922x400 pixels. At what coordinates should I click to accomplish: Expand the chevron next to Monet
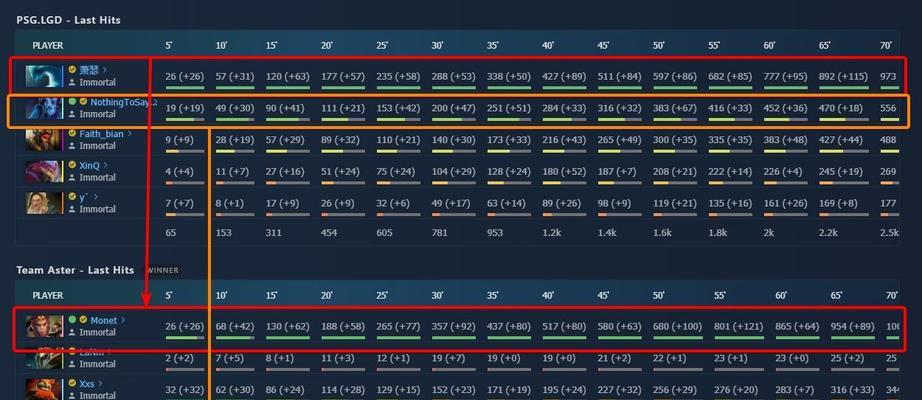click(x=123, y=320)
